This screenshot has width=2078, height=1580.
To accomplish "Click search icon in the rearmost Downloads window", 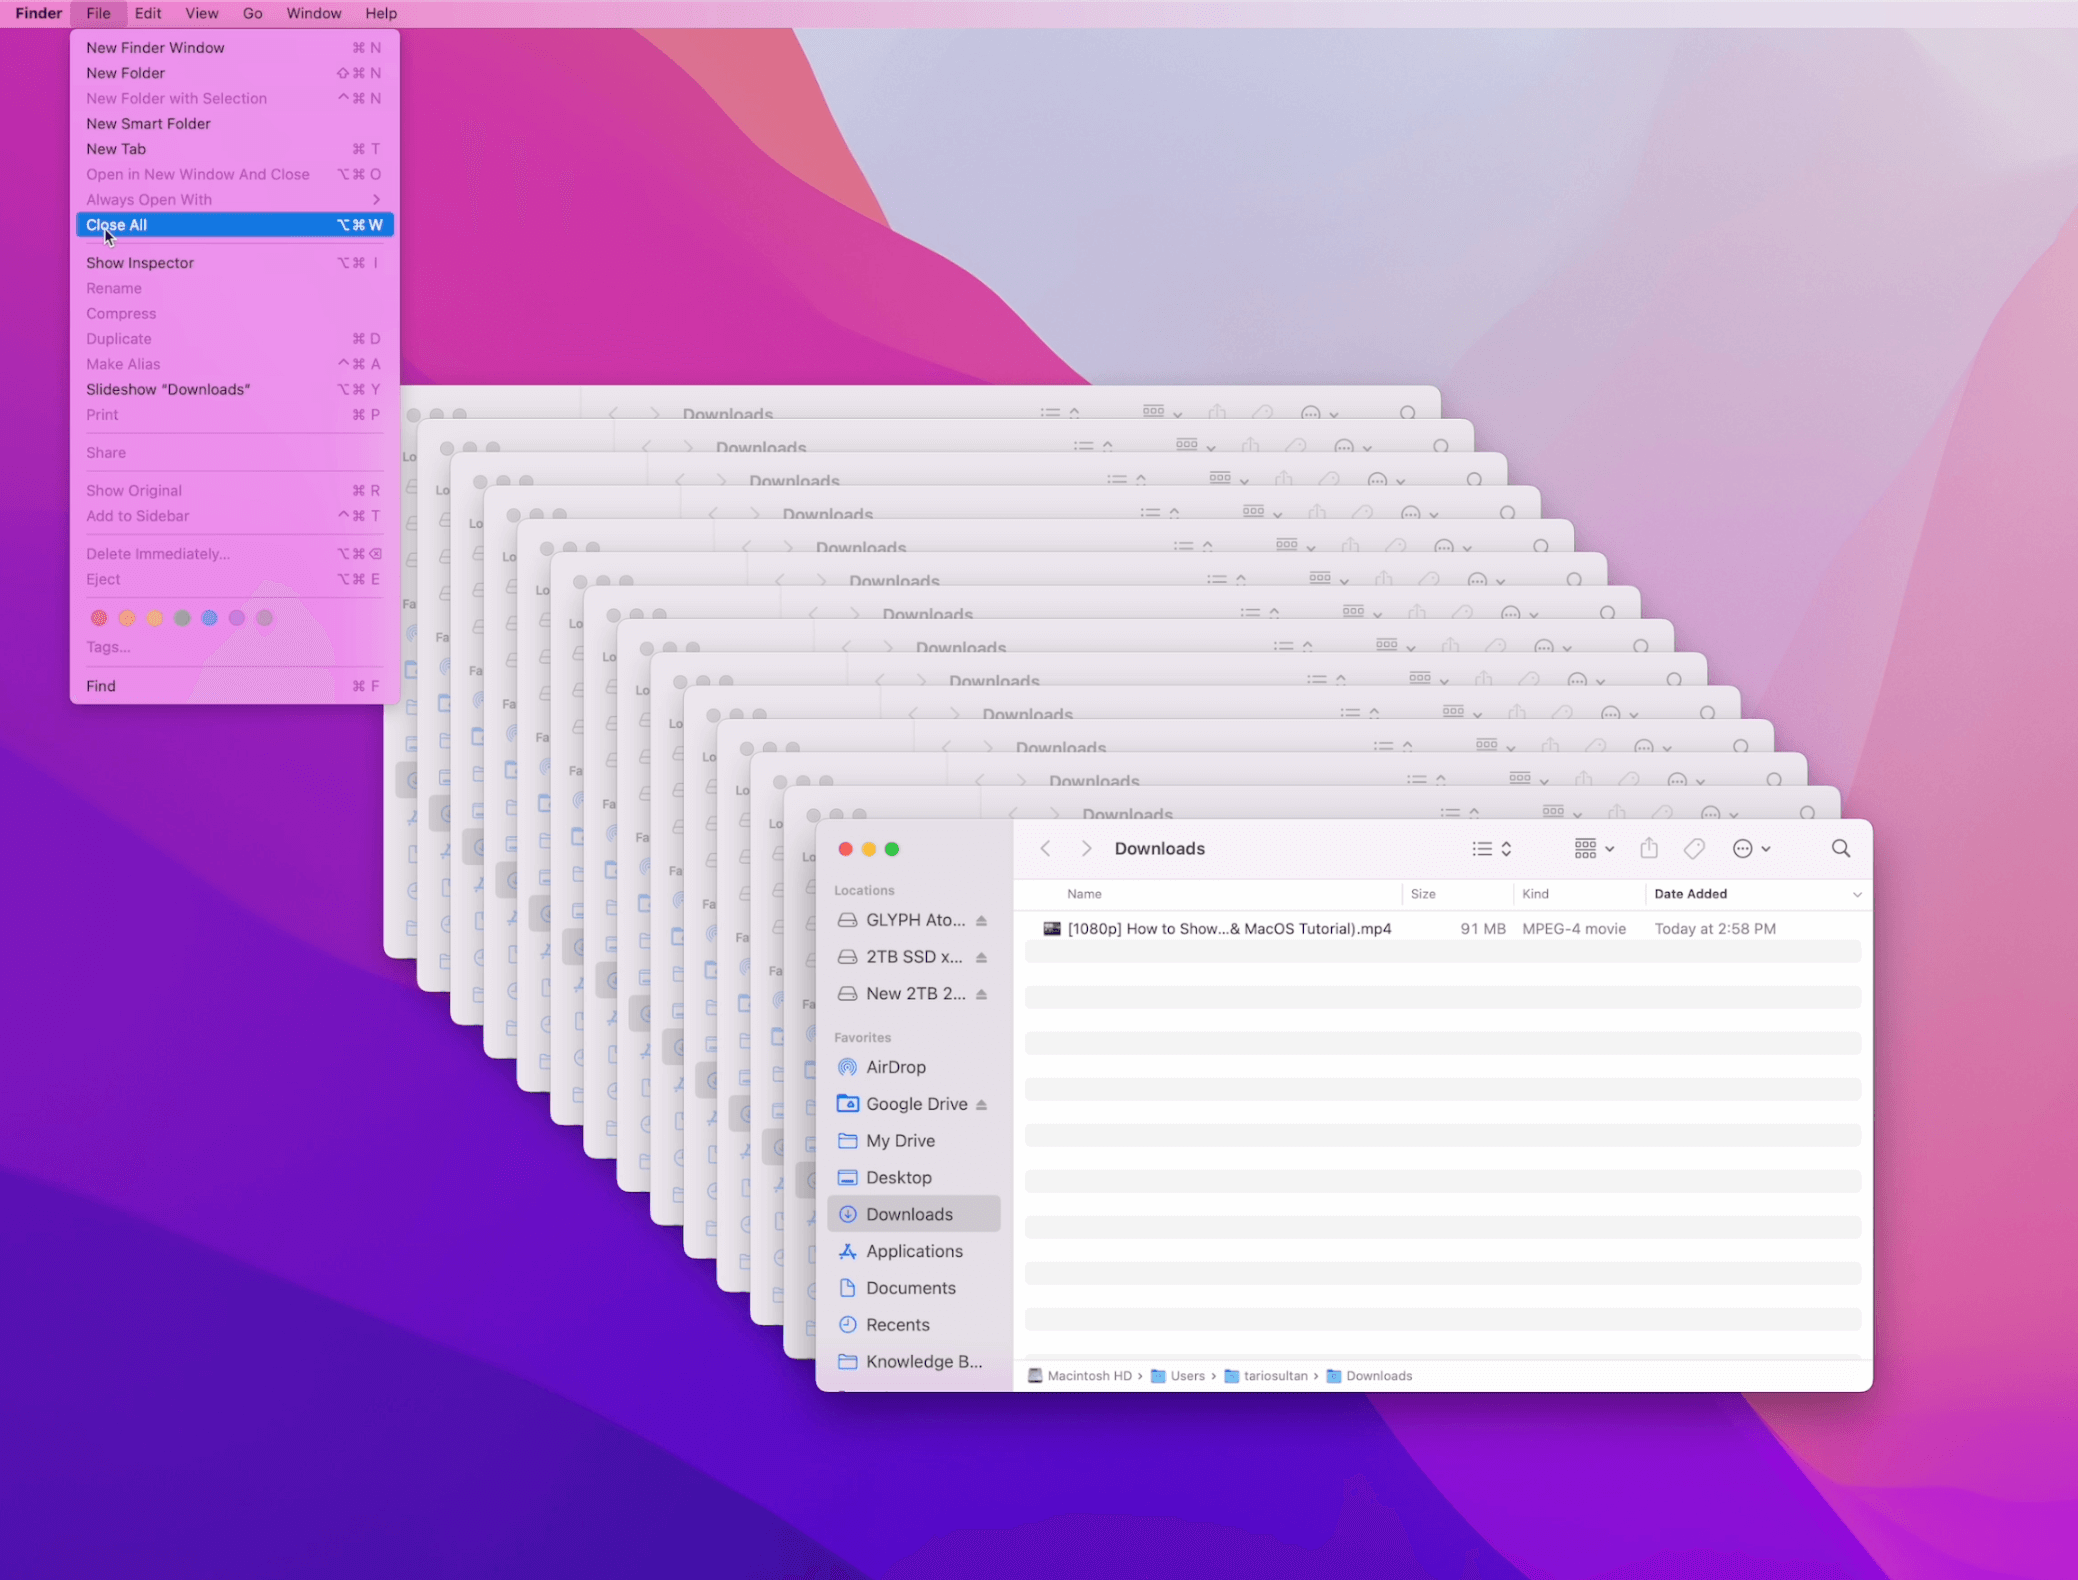I will click(1407, 413).
